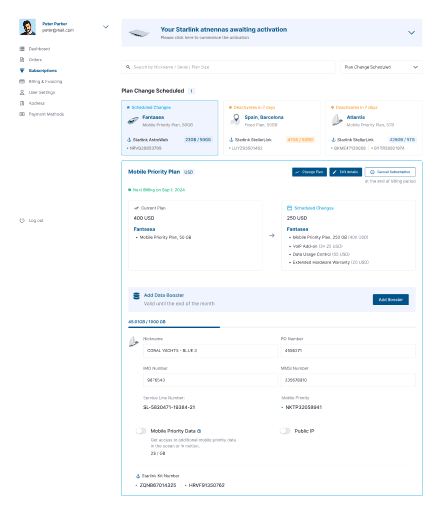Click the User Settings person icon
The width and height of the screenshot is (441, 514).
click(x=22, y=92)
